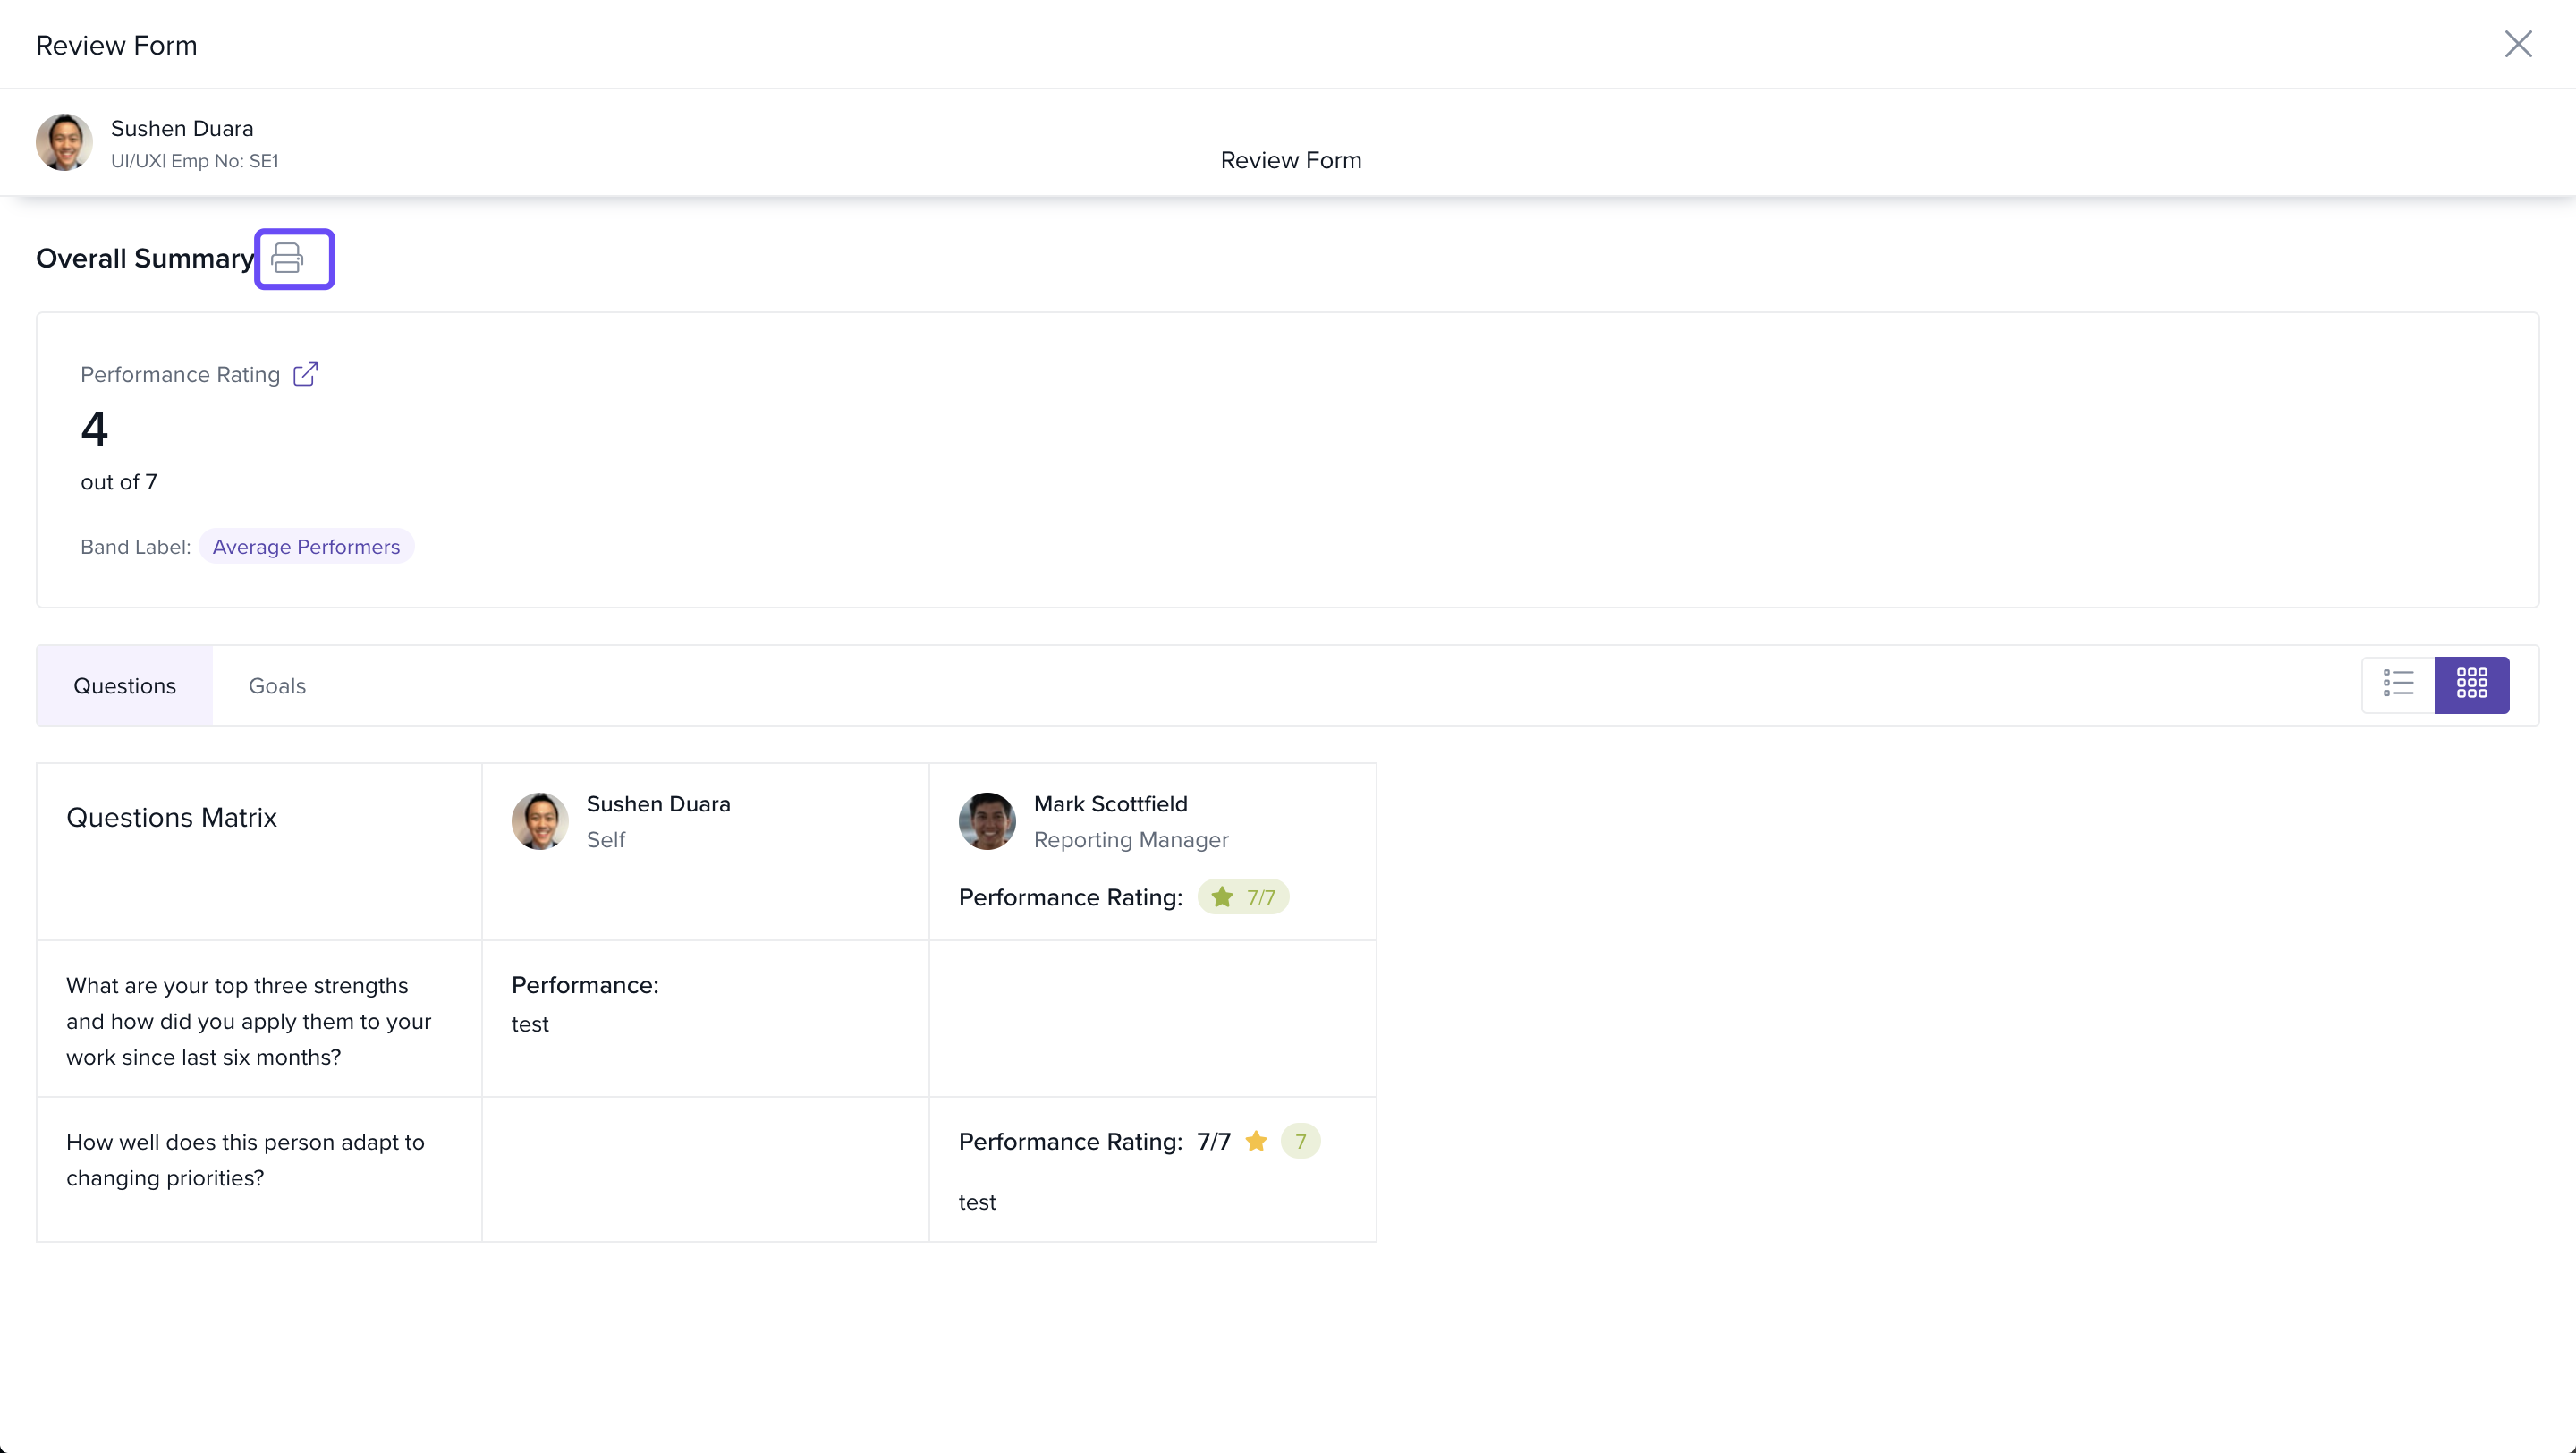
Task: Click the top three strengths question
Action: [x=248, y=1021]
